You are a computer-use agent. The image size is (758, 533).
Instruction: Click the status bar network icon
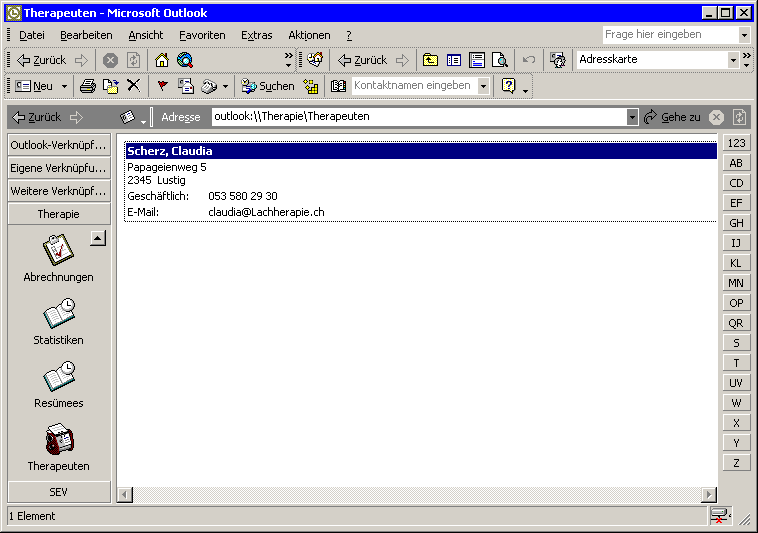719,516
